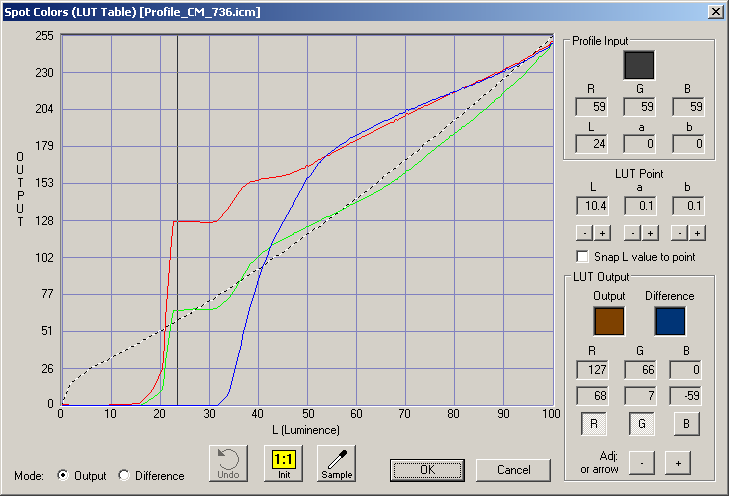
Task: Enable Snap L value to point
Action: (x=582, y=257)
